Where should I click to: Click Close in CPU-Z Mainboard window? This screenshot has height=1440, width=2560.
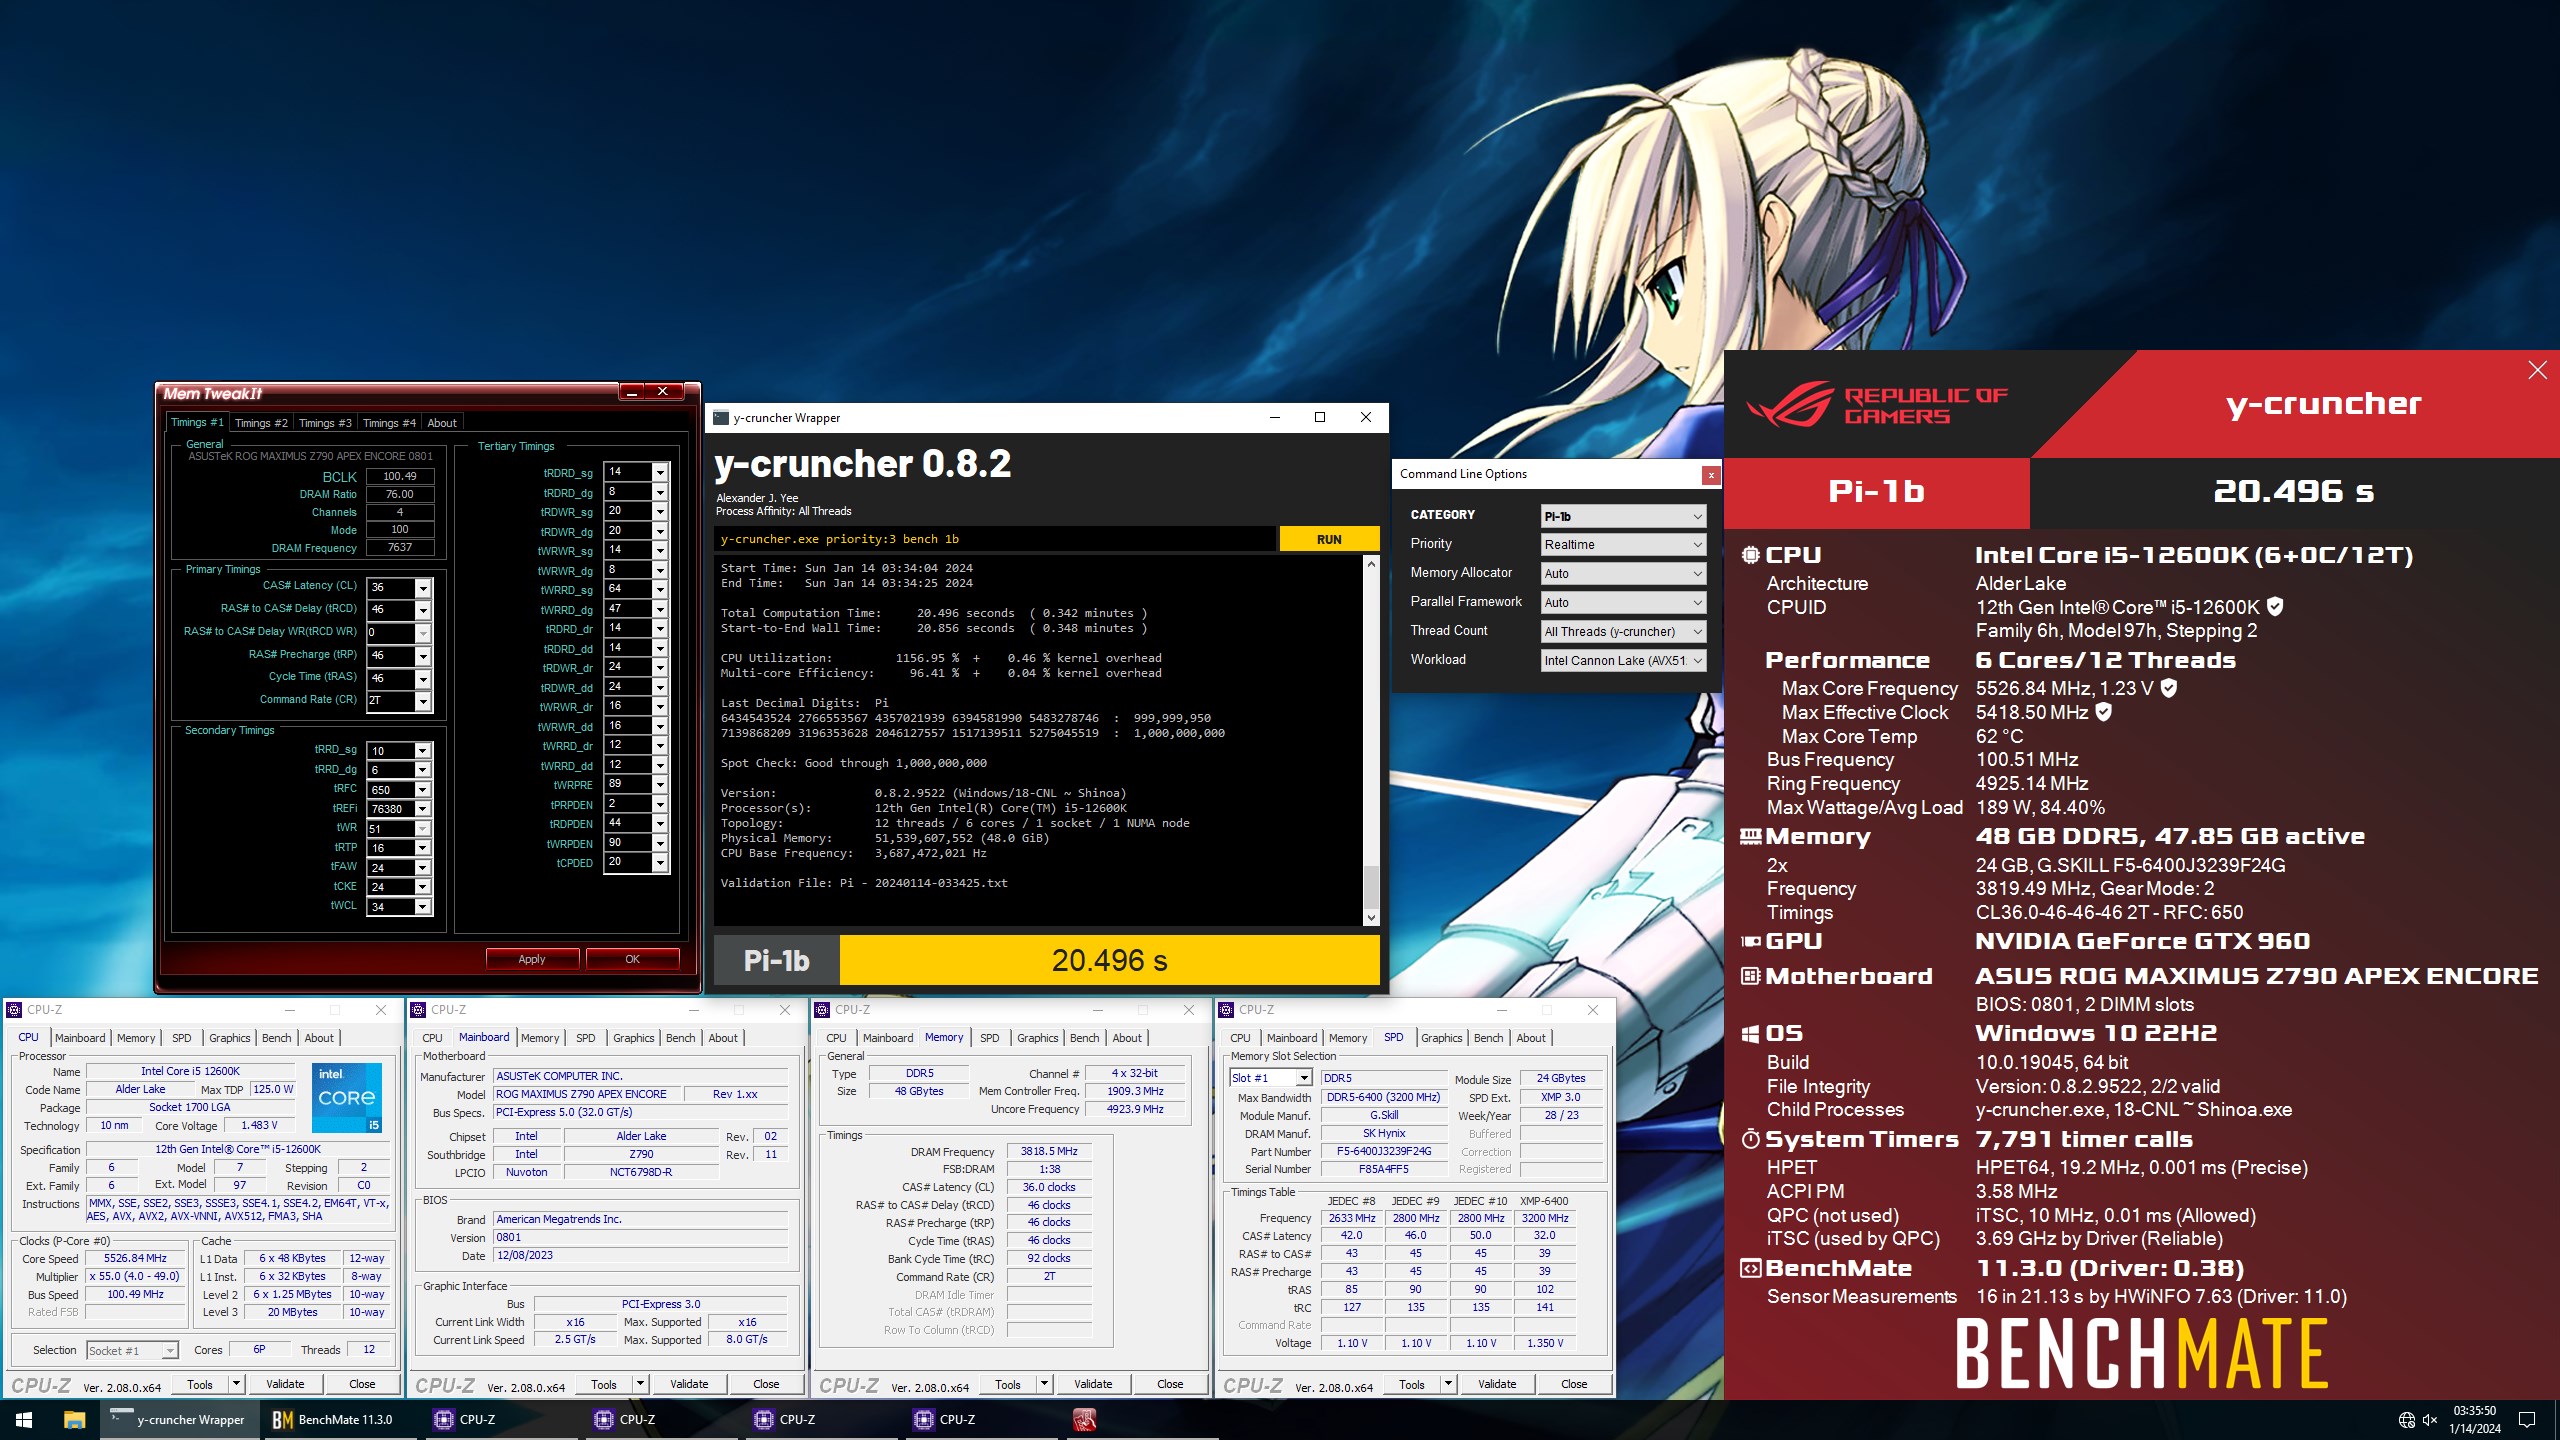(x=766, y=1384)
